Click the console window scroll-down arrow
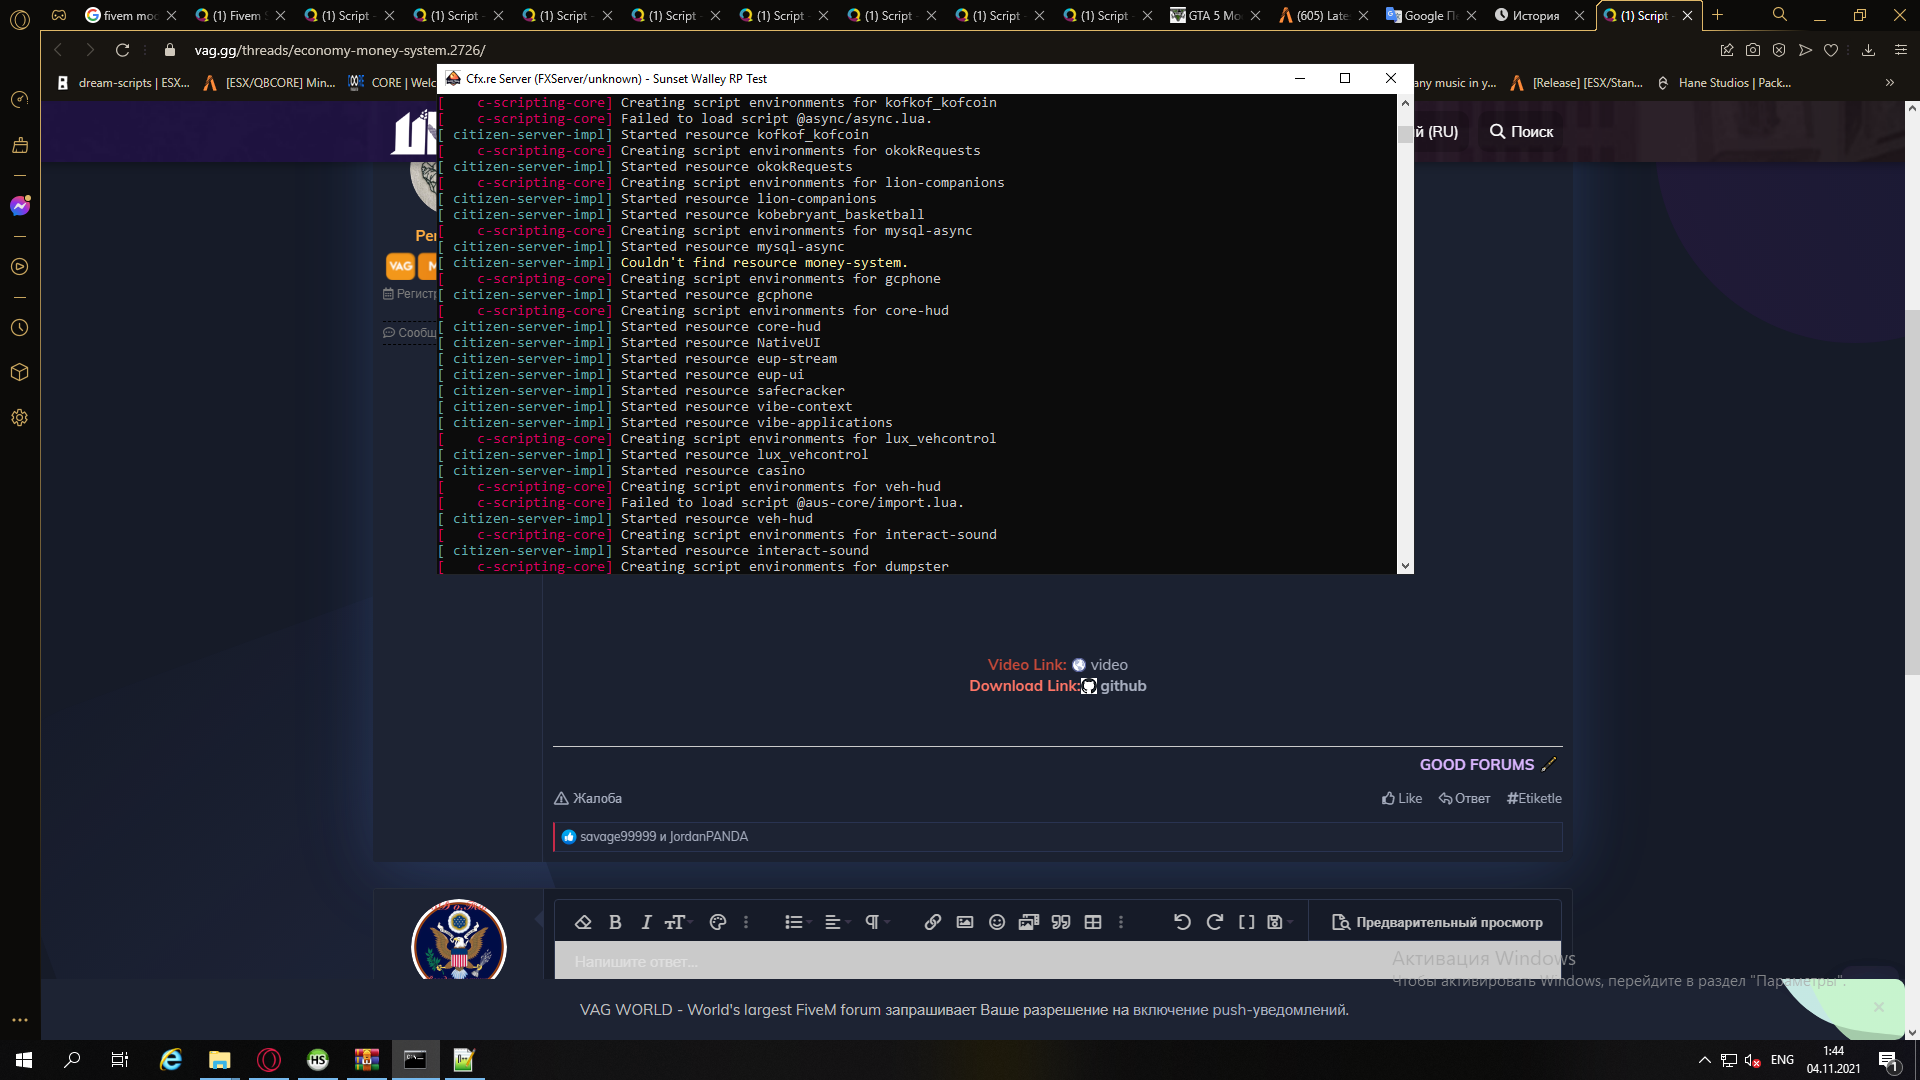Viewport: 1920px width, 1080px height. tap(1405, 566)
